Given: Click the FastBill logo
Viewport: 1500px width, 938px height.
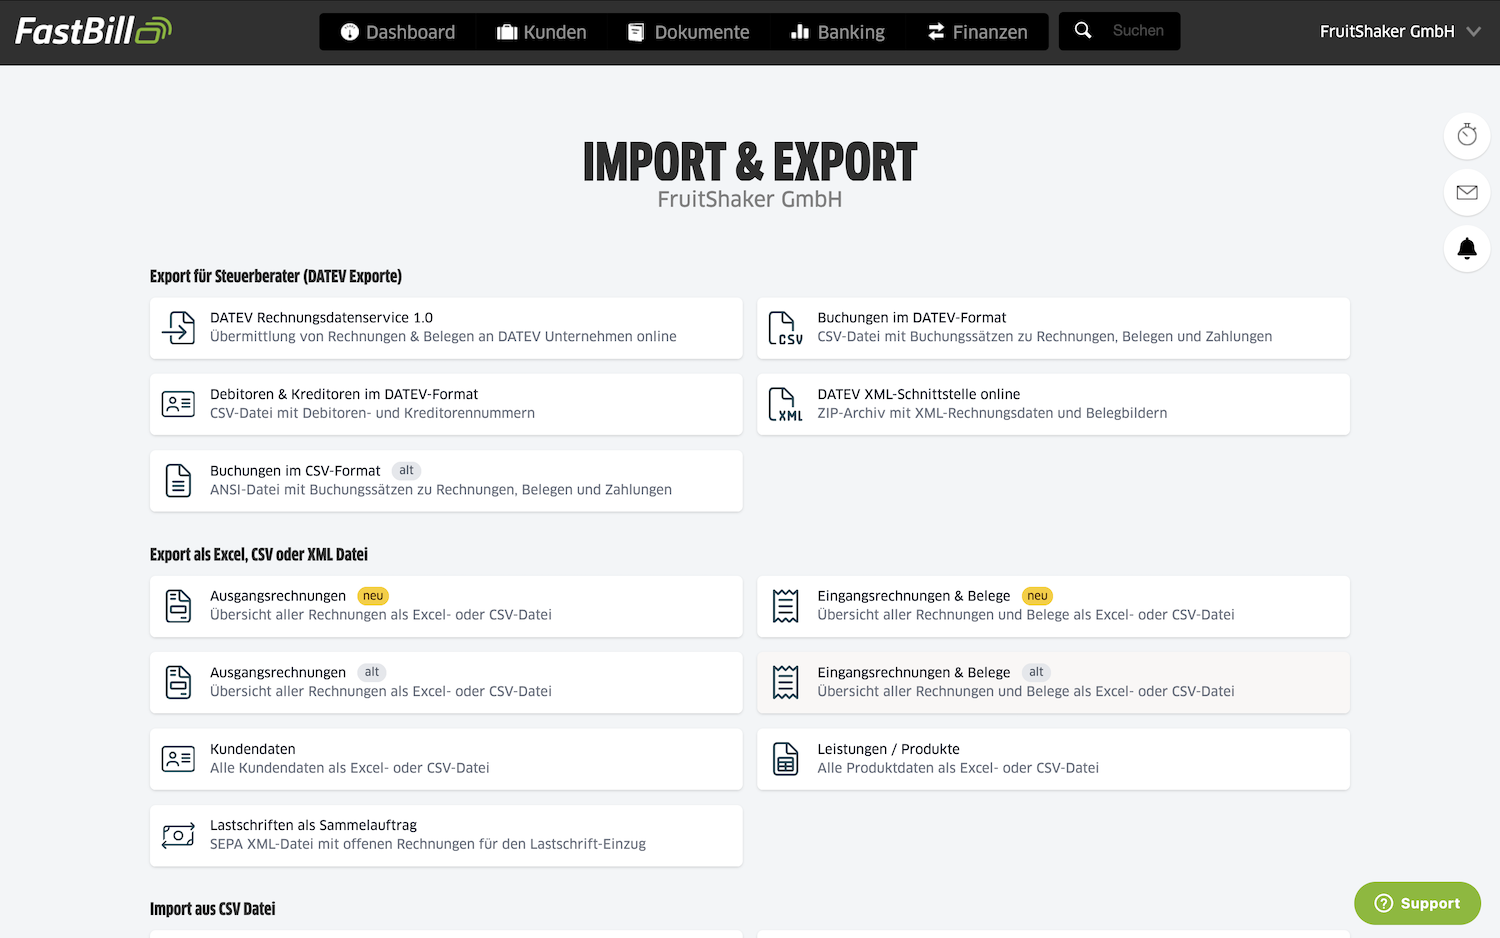Looking at the screenshot, I should click(92, 30).
